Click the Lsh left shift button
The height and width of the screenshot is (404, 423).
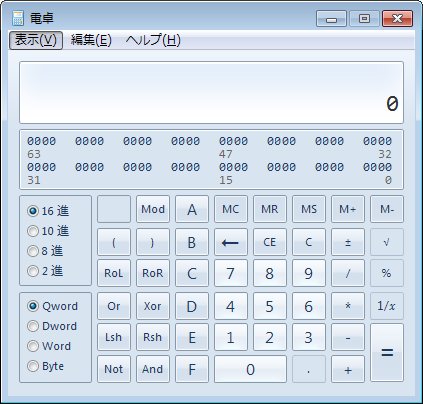(114, 337)
